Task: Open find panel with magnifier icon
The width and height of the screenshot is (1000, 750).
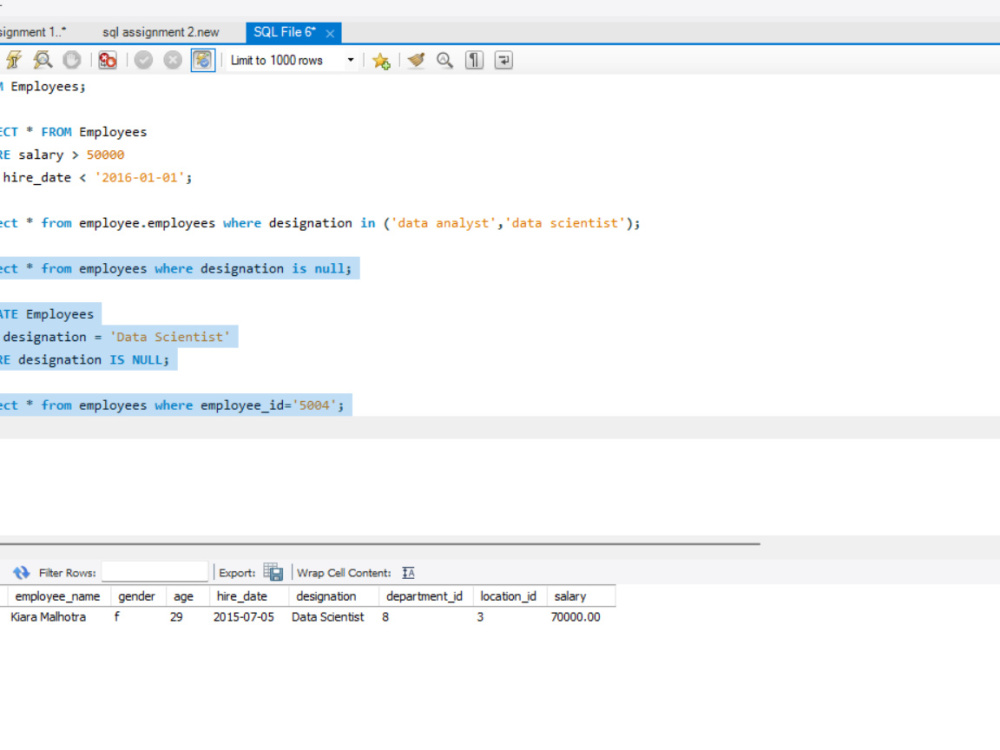Action: tap(445, 60)
